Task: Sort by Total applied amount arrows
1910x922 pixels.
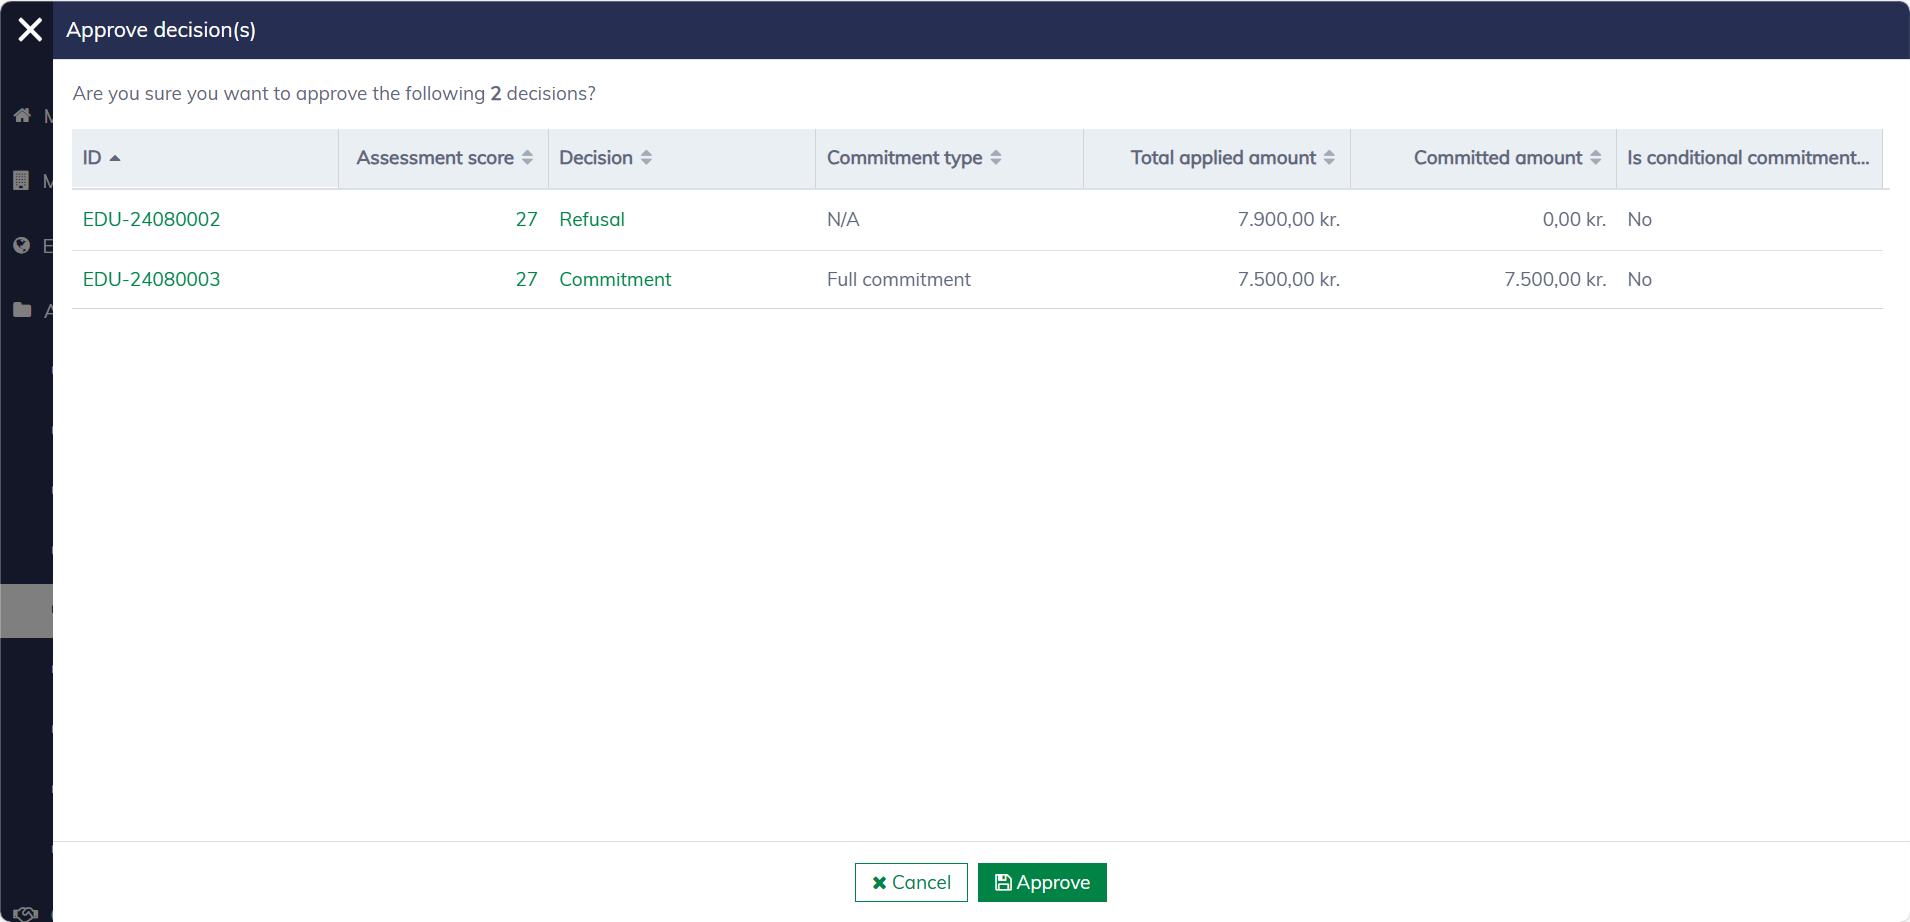Action: click(x=1329, y=158)
